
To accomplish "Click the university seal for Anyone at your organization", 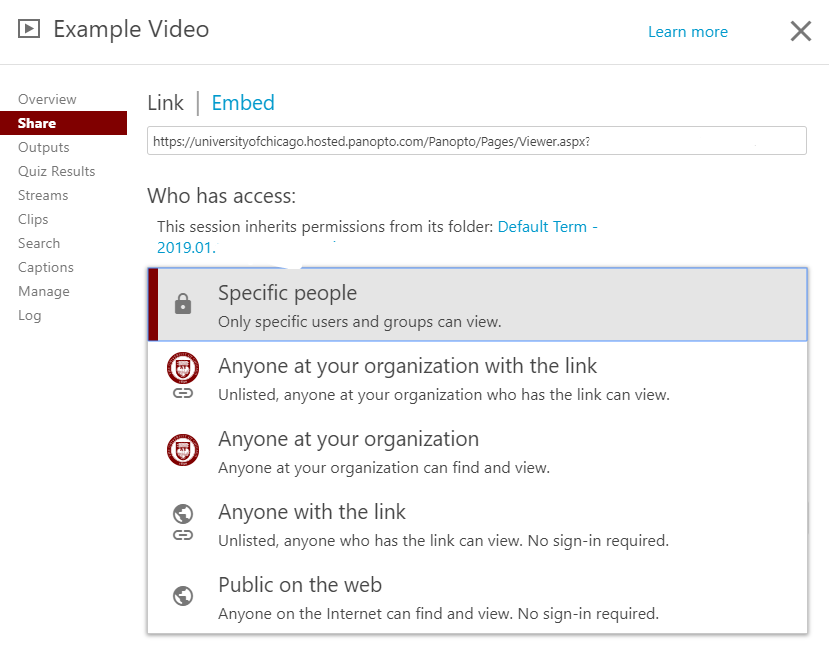I will pos(183,450).
